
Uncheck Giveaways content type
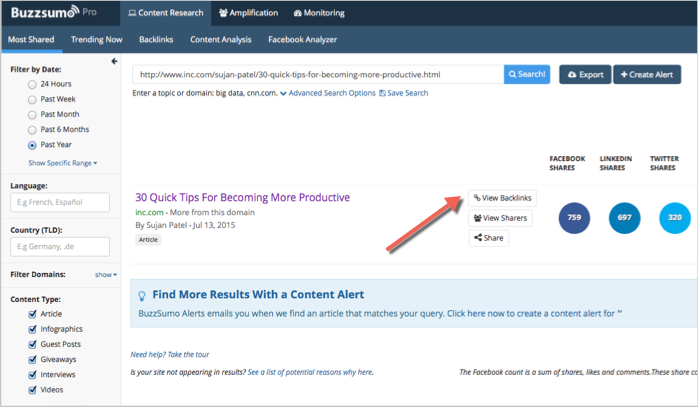coord(32,359)
